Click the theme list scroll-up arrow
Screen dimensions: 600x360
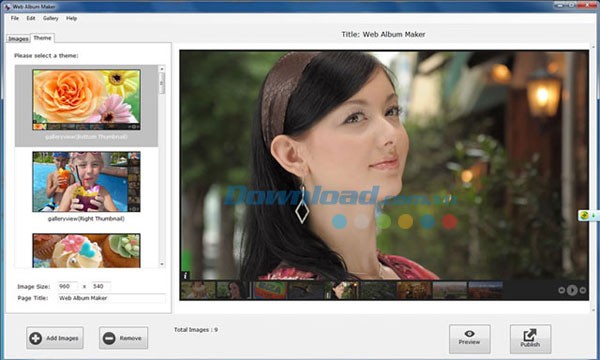[x=162, y=69]
